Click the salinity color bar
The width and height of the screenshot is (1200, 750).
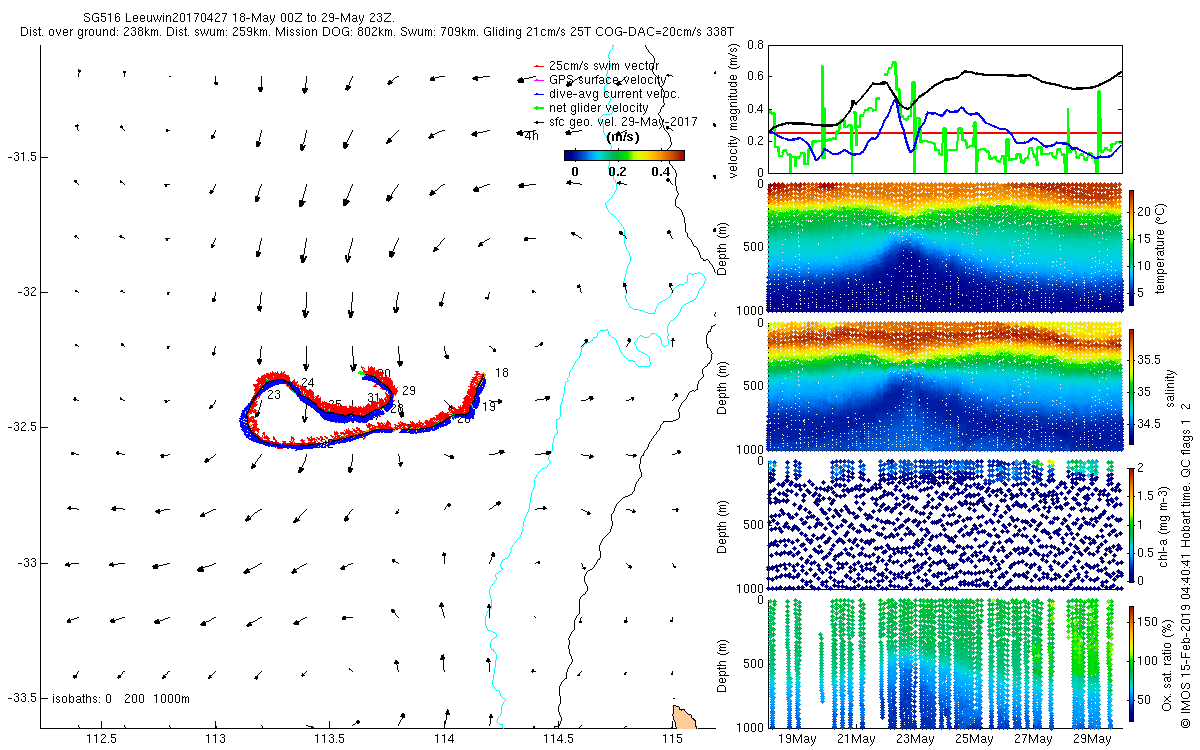[x=1131, y=385]
